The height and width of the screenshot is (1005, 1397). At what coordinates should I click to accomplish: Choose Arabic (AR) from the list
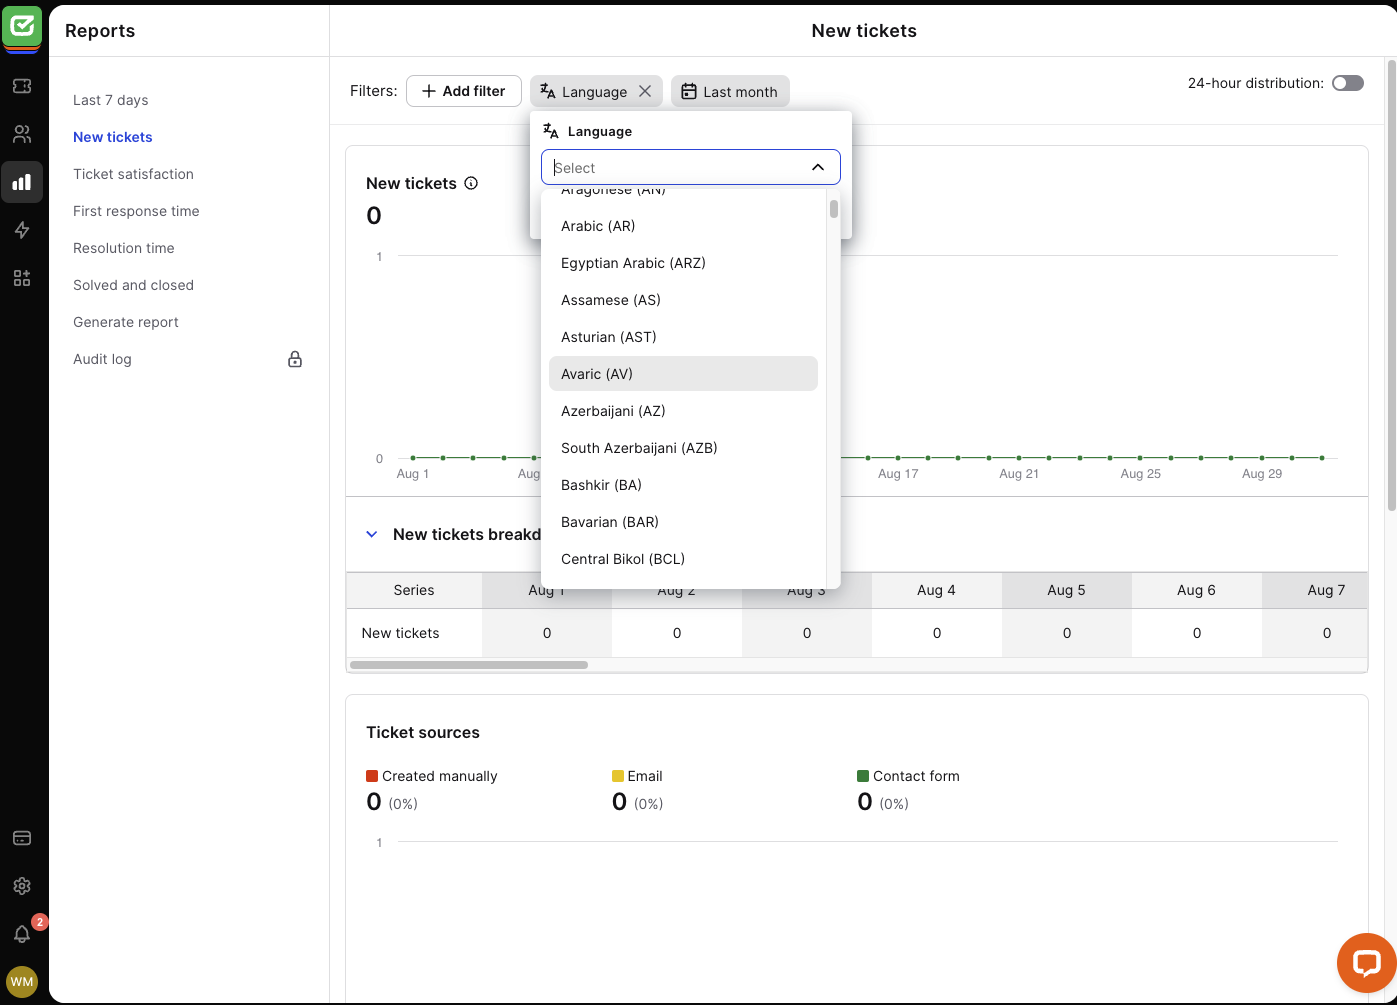pos(683,226)
